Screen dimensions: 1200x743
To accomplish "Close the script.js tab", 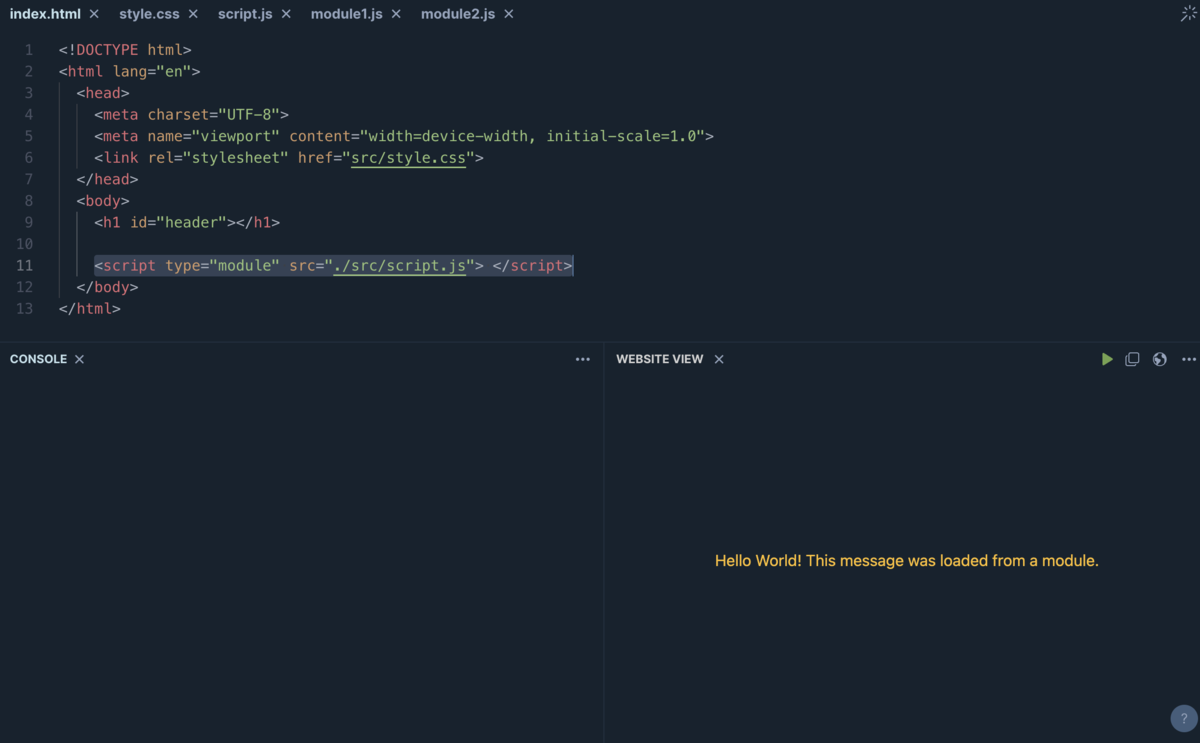I will coord(286,14).
